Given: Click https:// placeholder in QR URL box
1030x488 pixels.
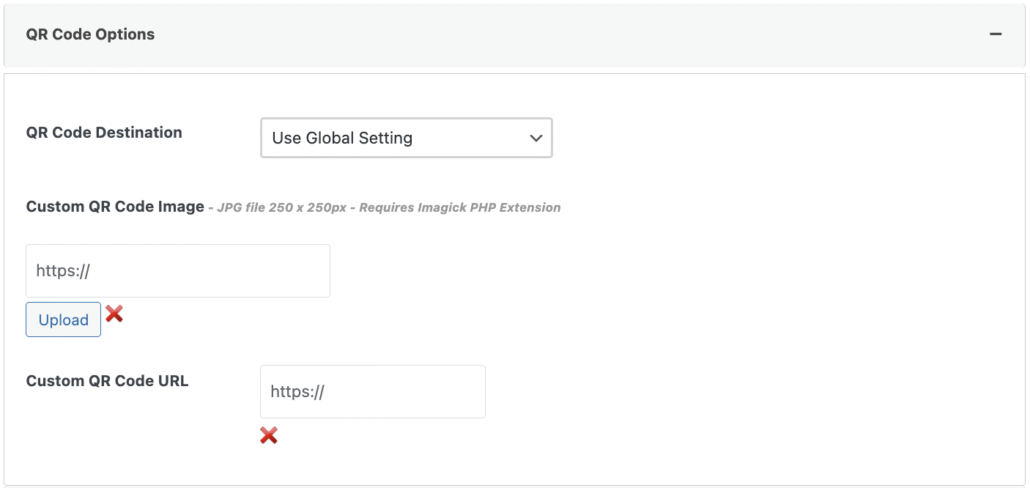Looking at the screenshot, I should click(298, 392).
